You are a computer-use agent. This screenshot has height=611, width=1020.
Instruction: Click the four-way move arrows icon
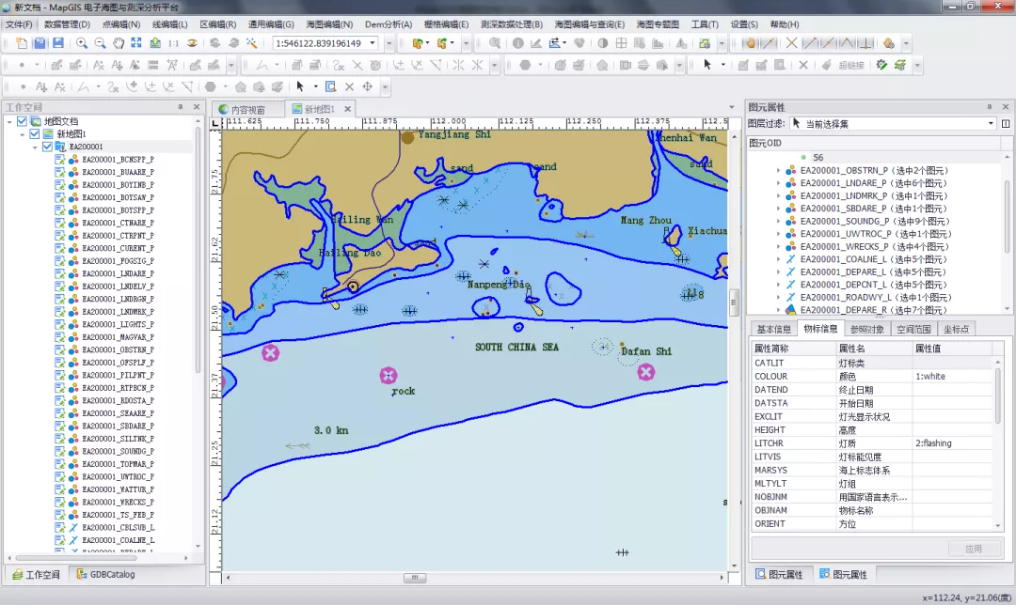(x=368, y=87)
